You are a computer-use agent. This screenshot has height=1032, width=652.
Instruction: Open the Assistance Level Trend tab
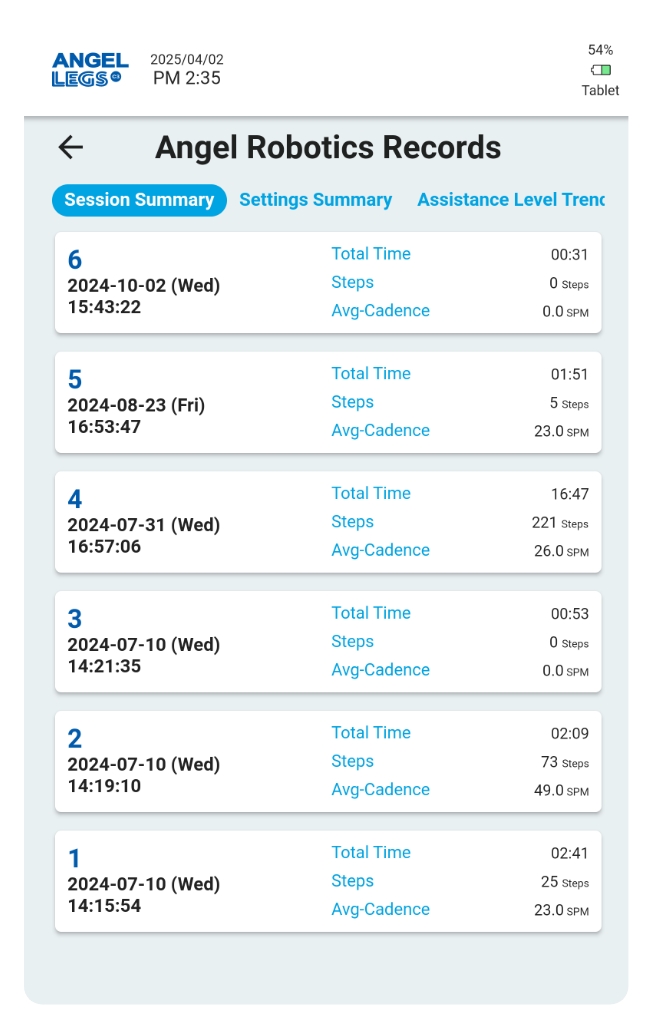510,200
